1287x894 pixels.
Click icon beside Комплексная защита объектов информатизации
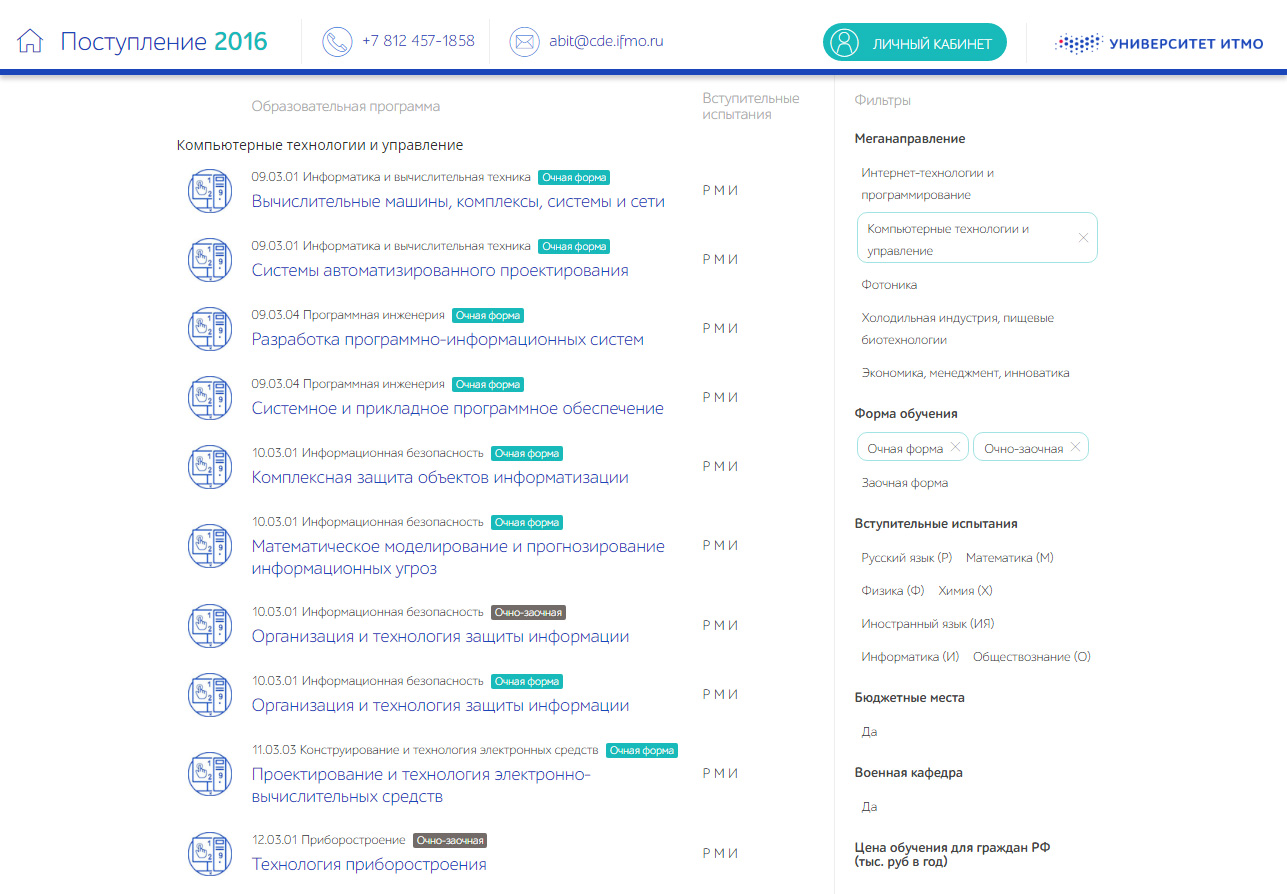tap(209, 466)
